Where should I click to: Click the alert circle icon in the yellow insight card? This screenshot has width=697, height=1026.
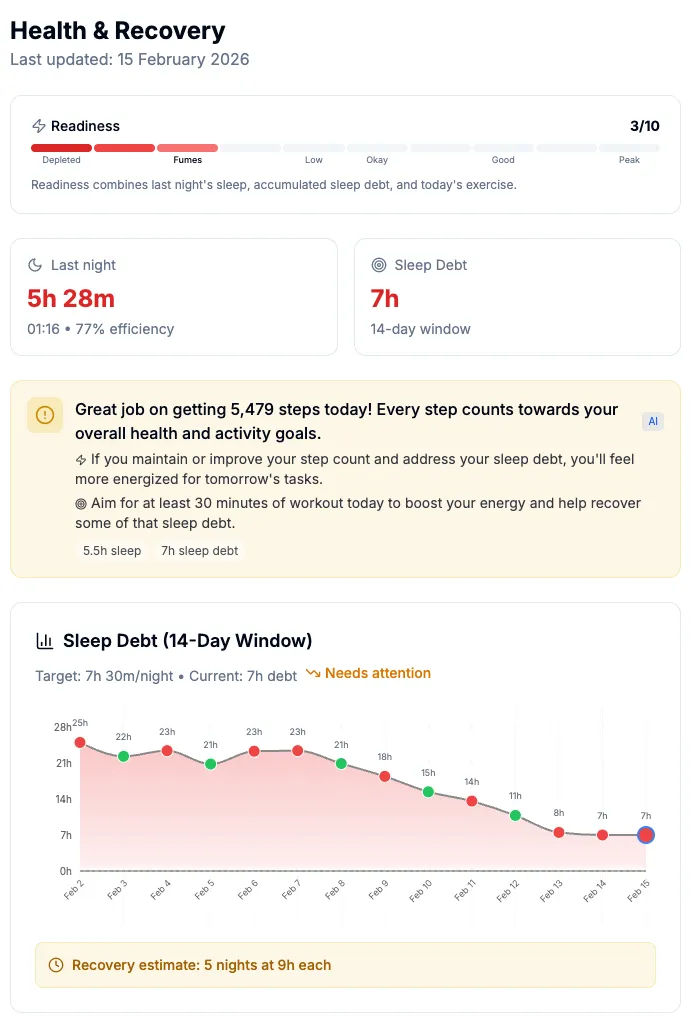45,415
